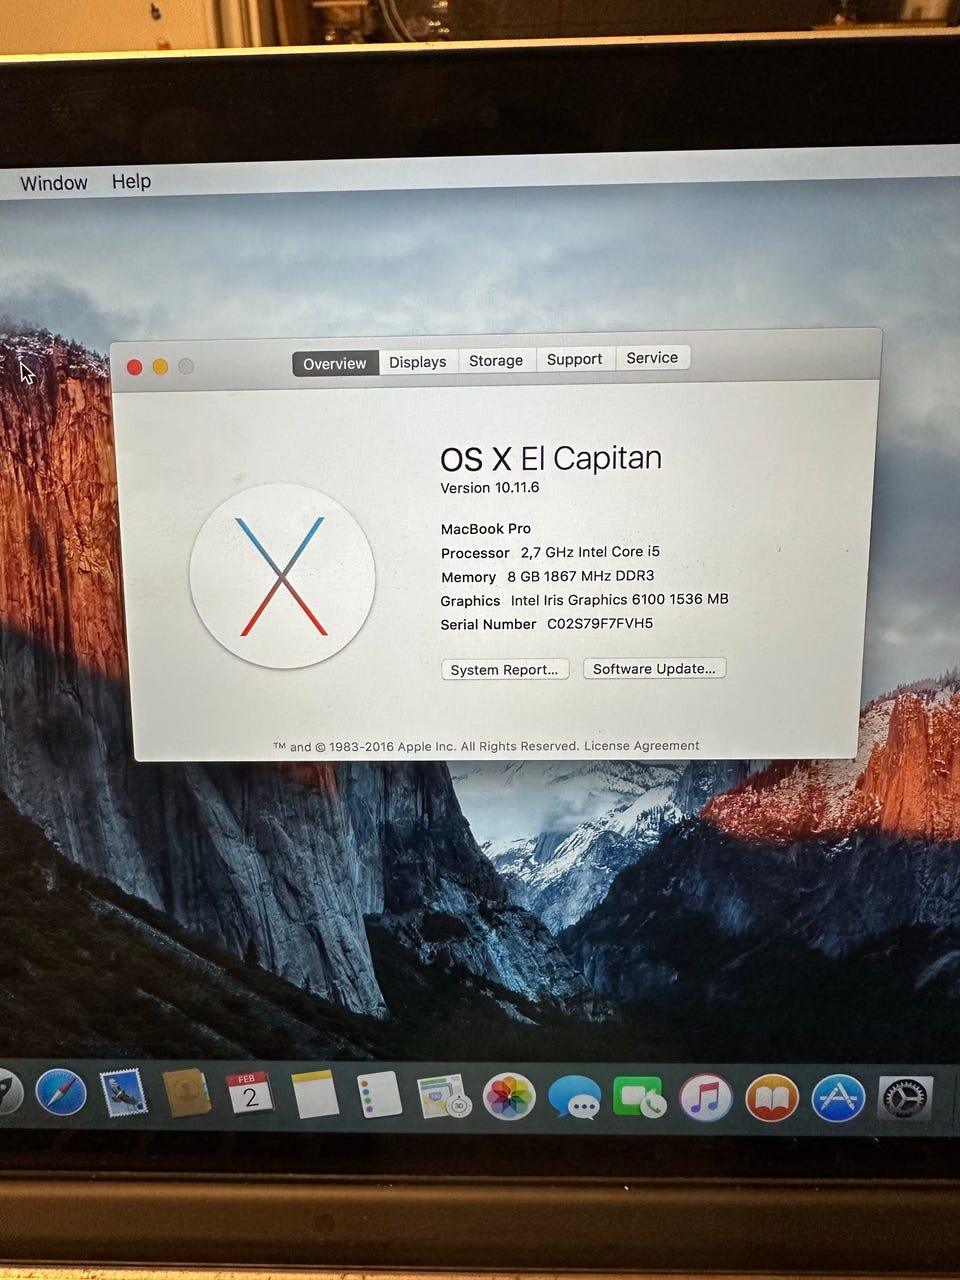Minimize the About window with yellow button

pyautogui.click(x=160, y=367)
